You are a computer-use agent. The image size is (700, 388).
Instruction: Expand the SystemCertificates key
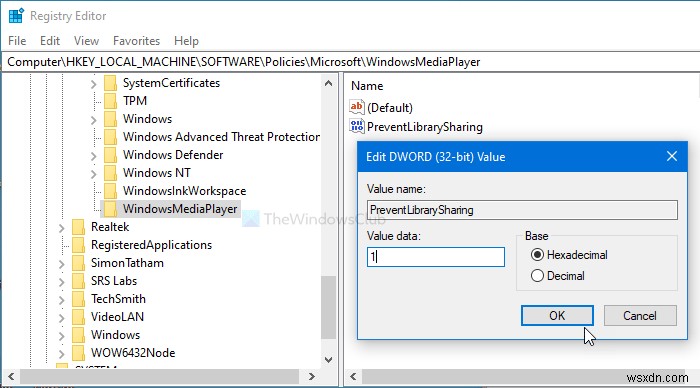coord(93,84)
